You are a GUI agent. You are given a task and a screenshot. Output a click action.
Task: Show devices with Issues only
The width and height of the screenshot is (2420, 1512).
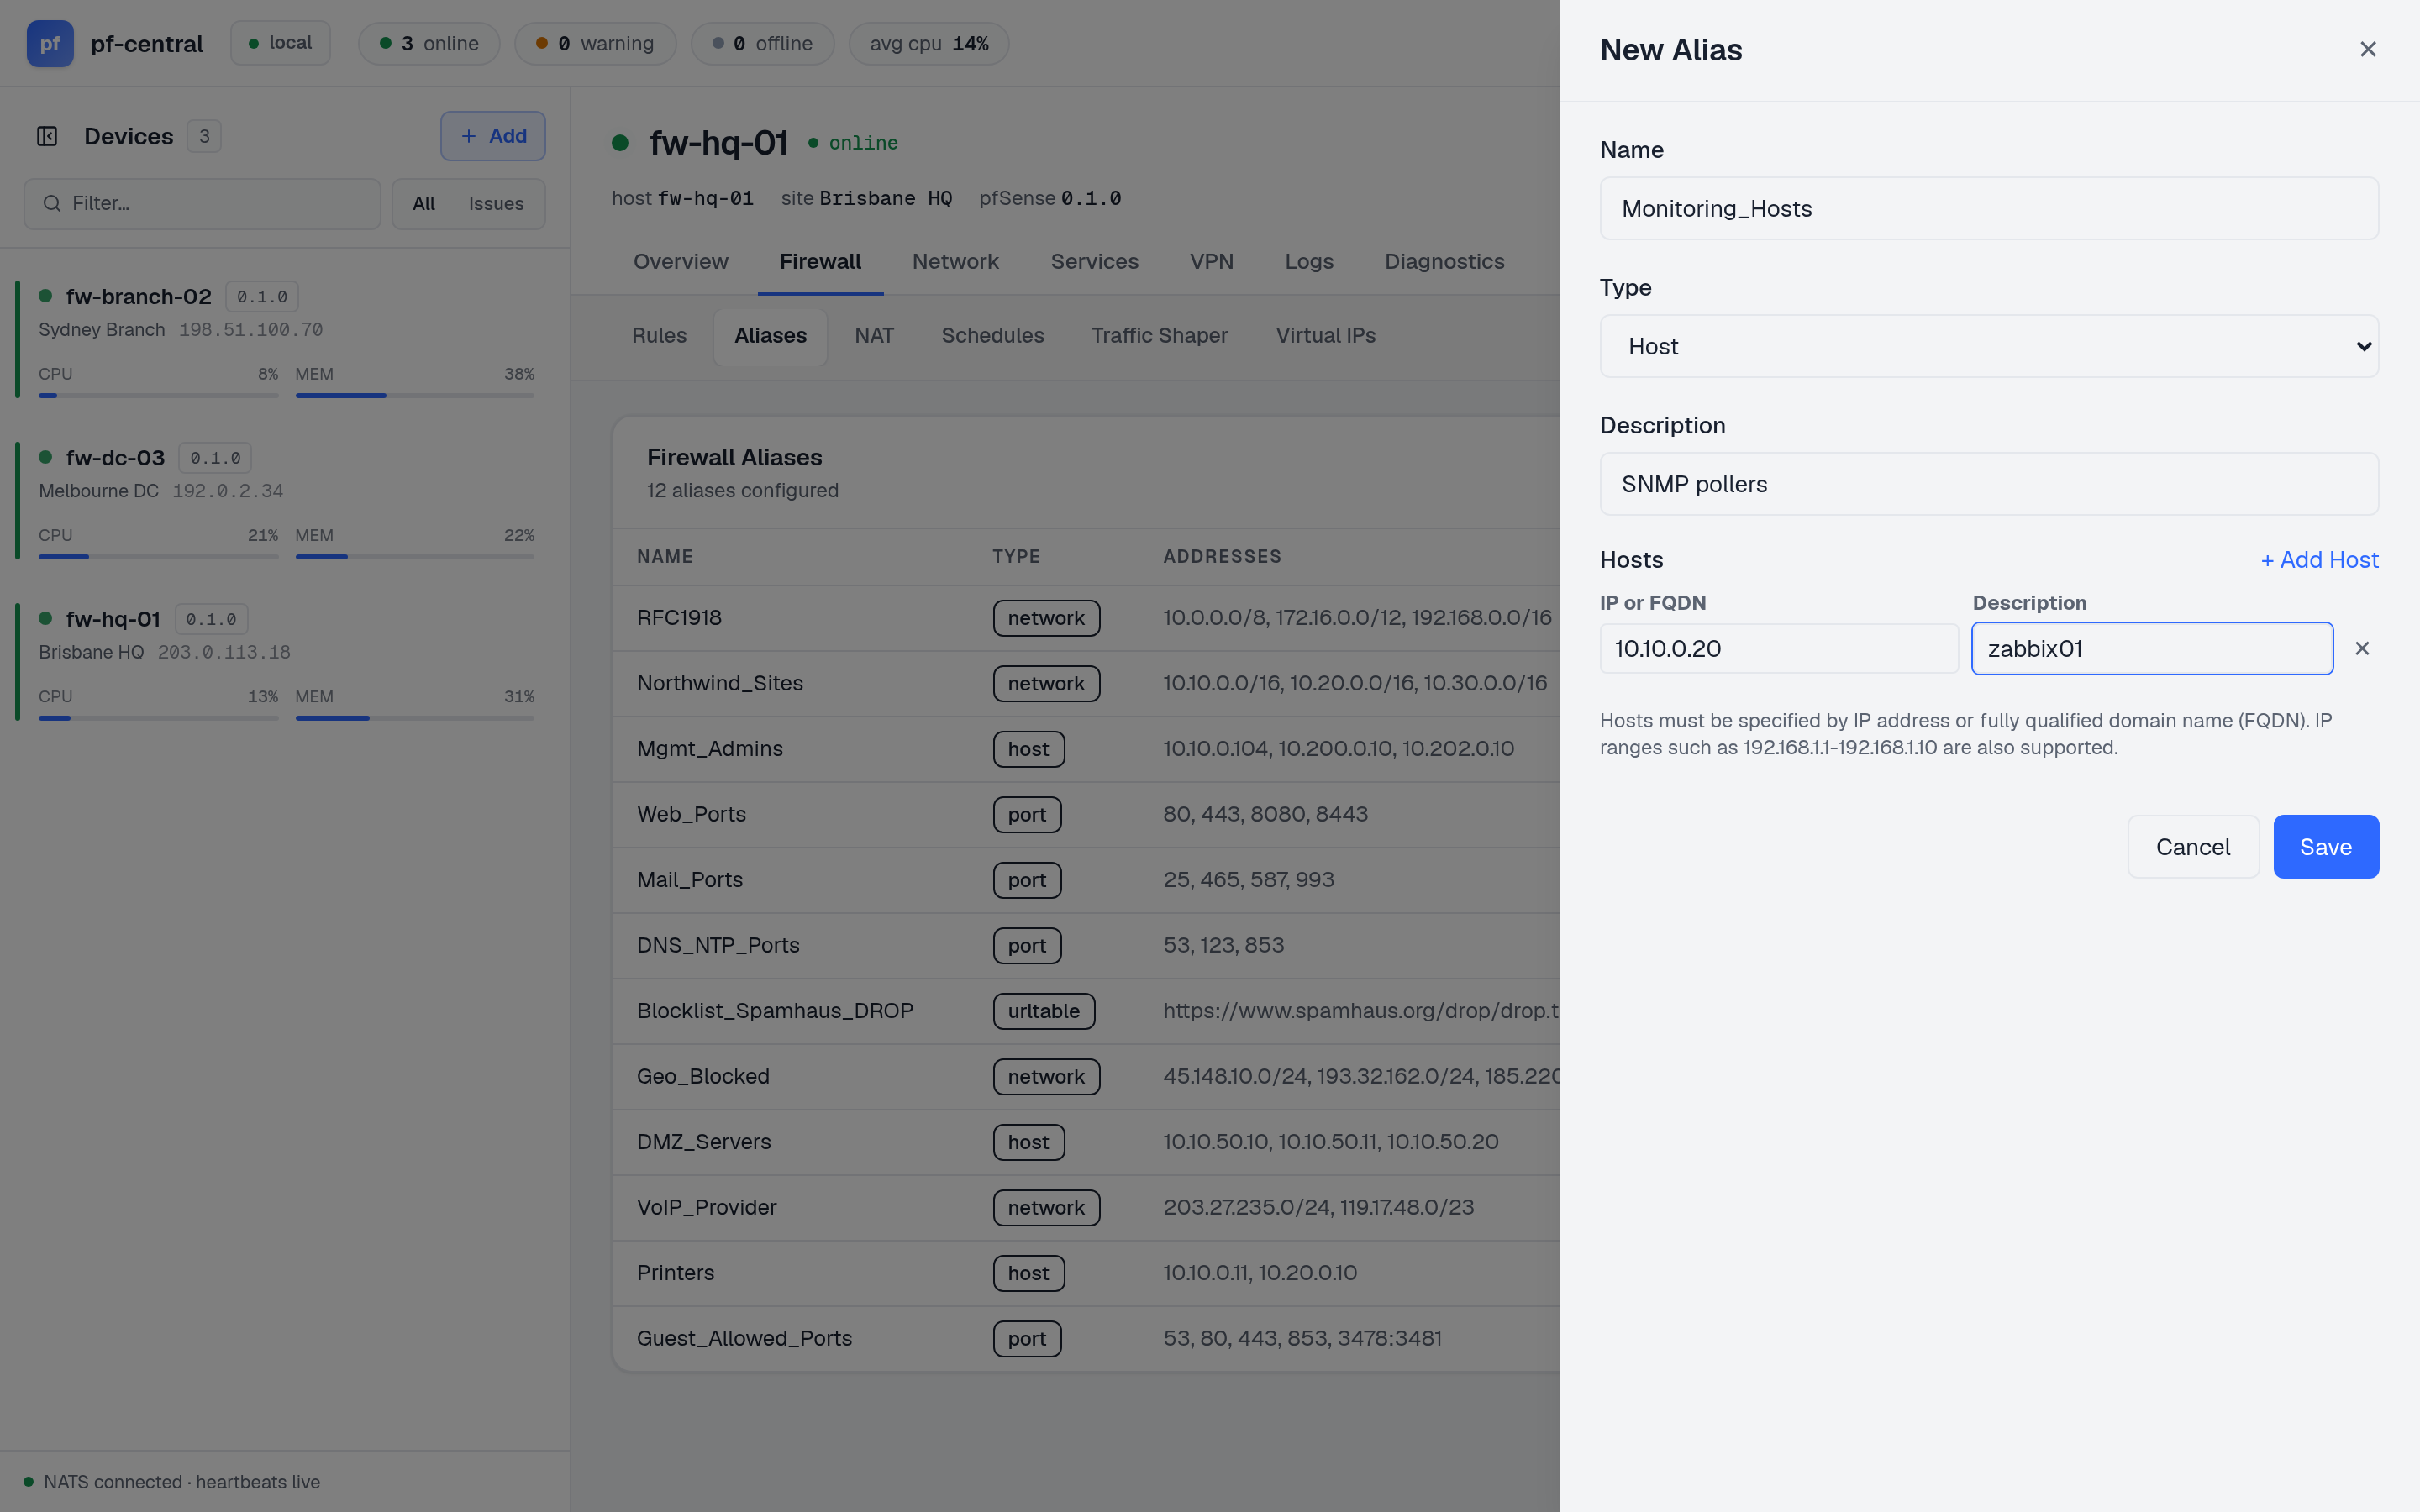coord(496,204)
